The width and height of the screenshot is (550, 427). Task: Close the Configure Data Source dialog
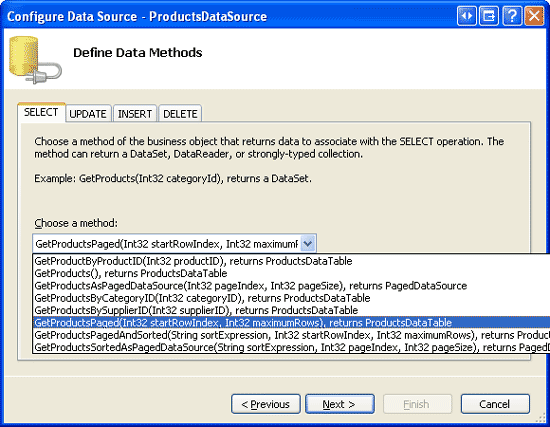click(534, 16)
